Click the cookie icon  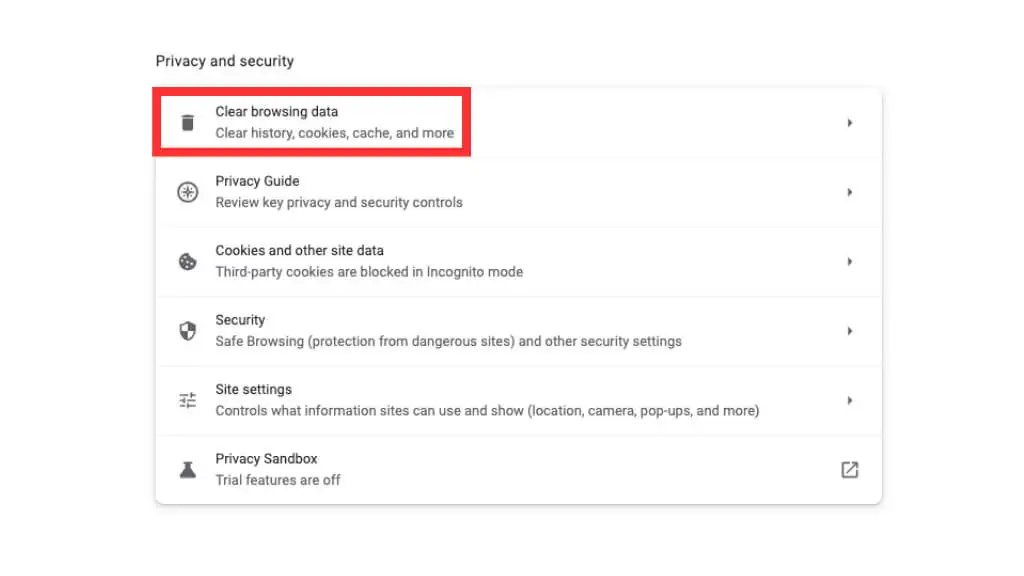(x=187, y=262)
